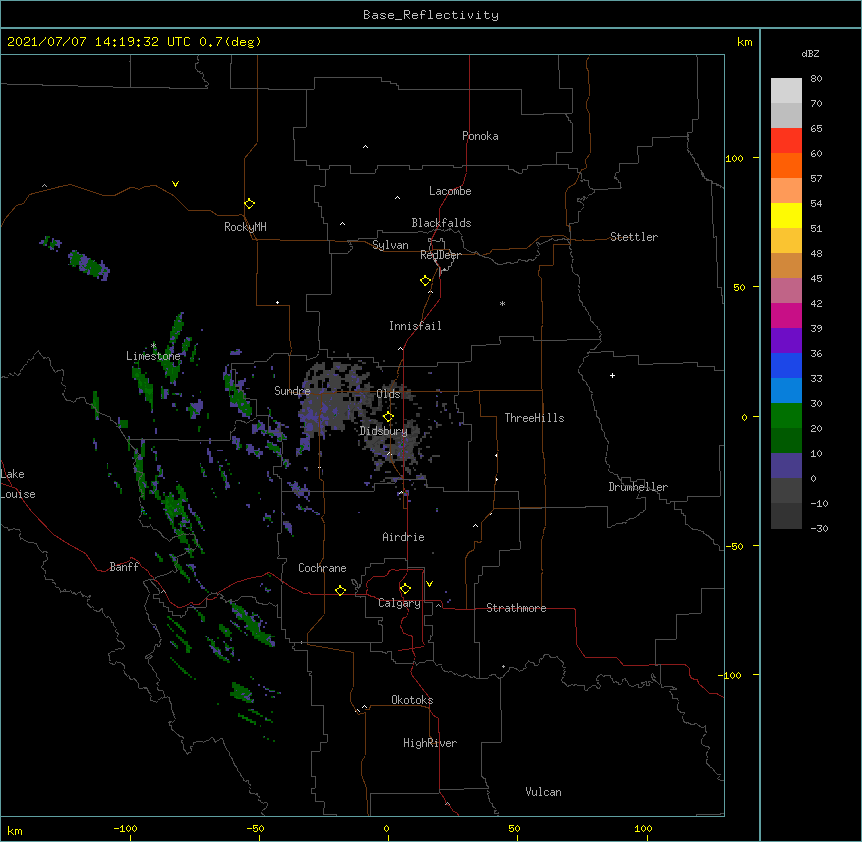Image resolution: width=862 pixels, height=842 pixels.
Task: Click the yellow diamond marker below RedDeer
Action: [426, 281]
